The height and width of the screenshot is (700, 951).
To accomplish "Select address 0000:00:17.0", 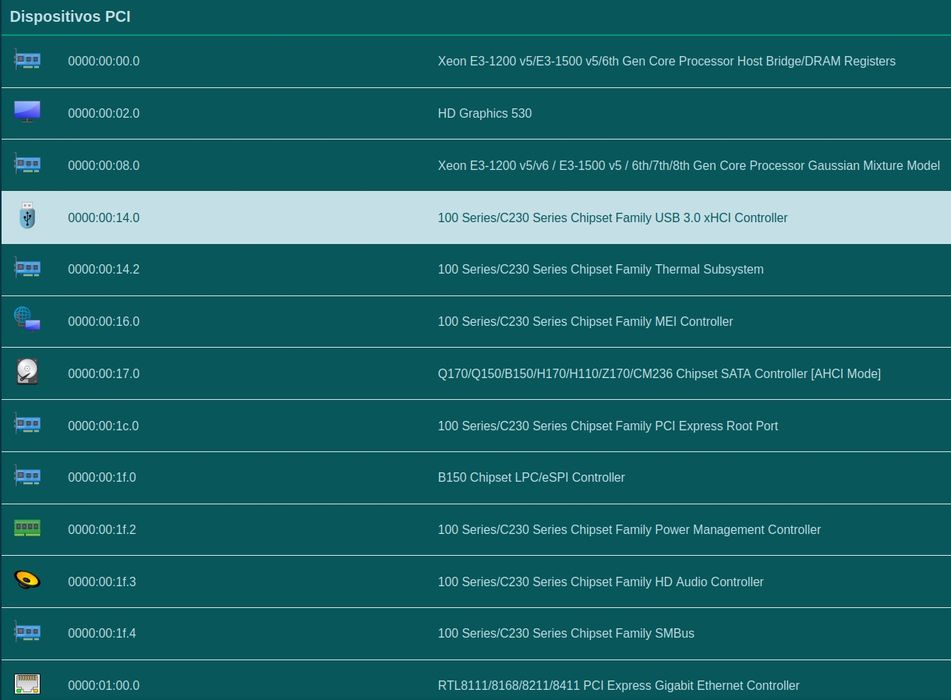I will 104,374.
